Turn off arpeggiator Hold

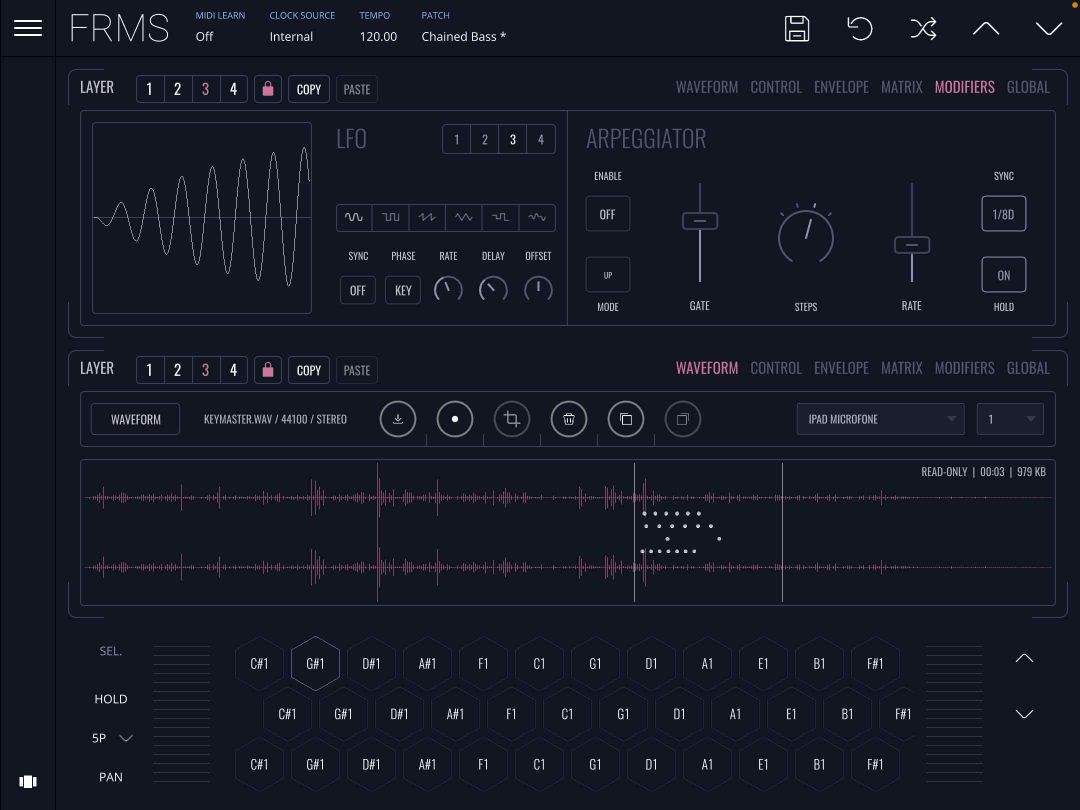coord(1003,274)
